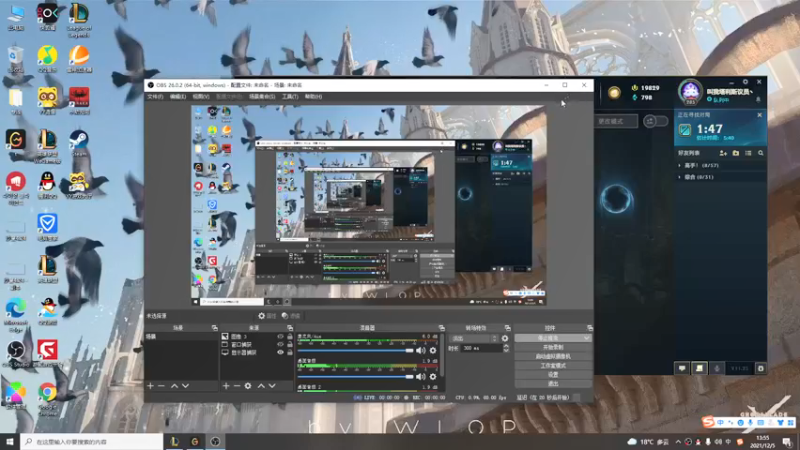Open File menu in OBS
Screen dimensions: 800x450
(155, 96)
